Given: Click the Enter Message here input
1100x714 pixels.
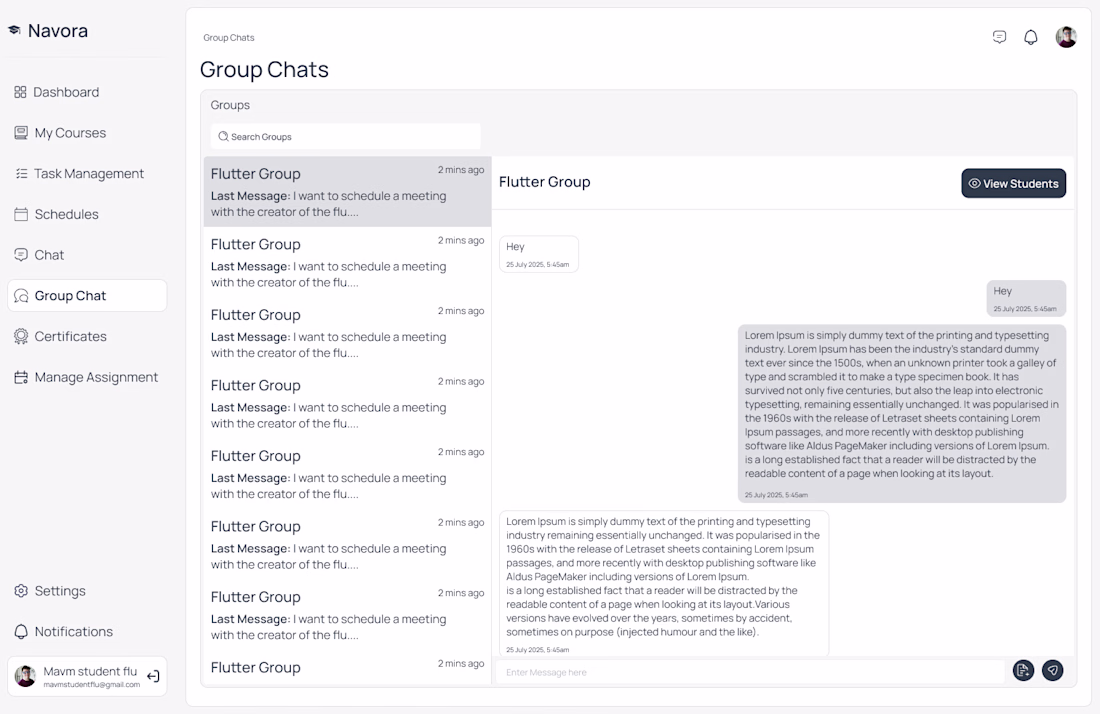Looking at the screenshot, I should click(x=750, y=672).
